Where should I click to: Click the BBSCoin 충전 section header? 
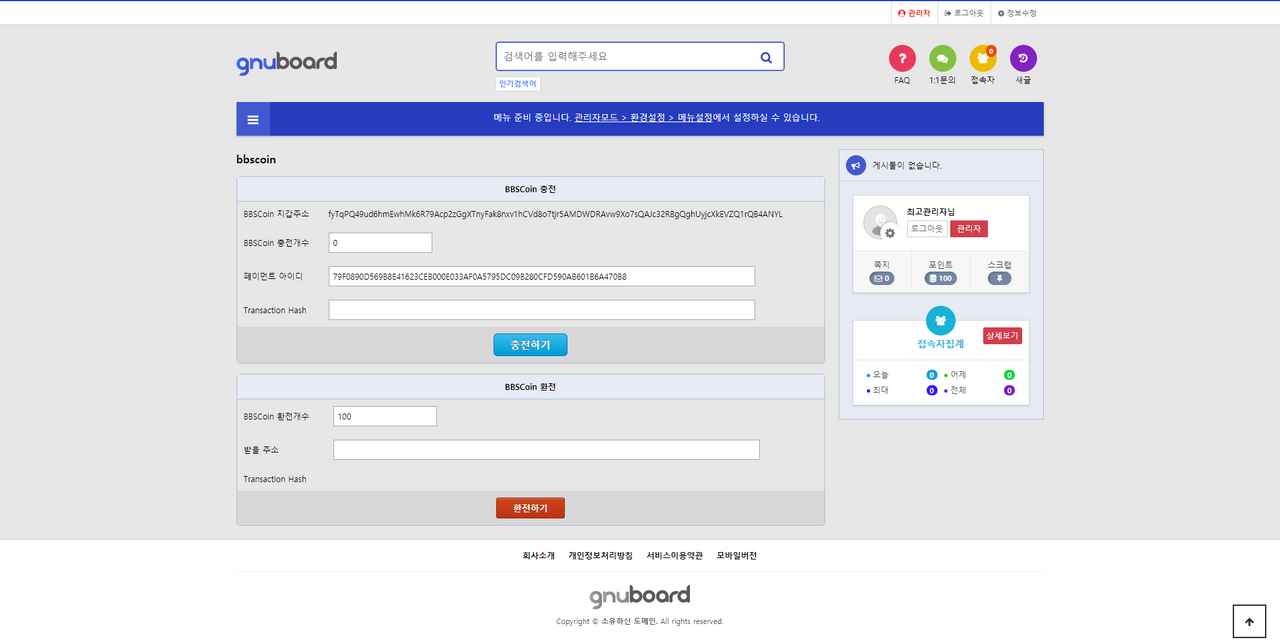[530, 189]
